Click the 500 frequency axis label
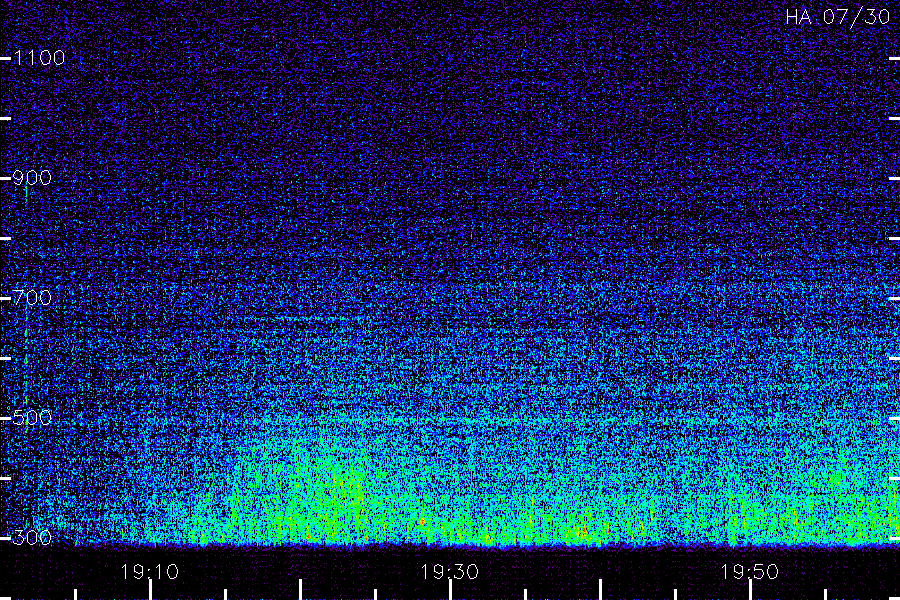 click(x=32, y=418)
